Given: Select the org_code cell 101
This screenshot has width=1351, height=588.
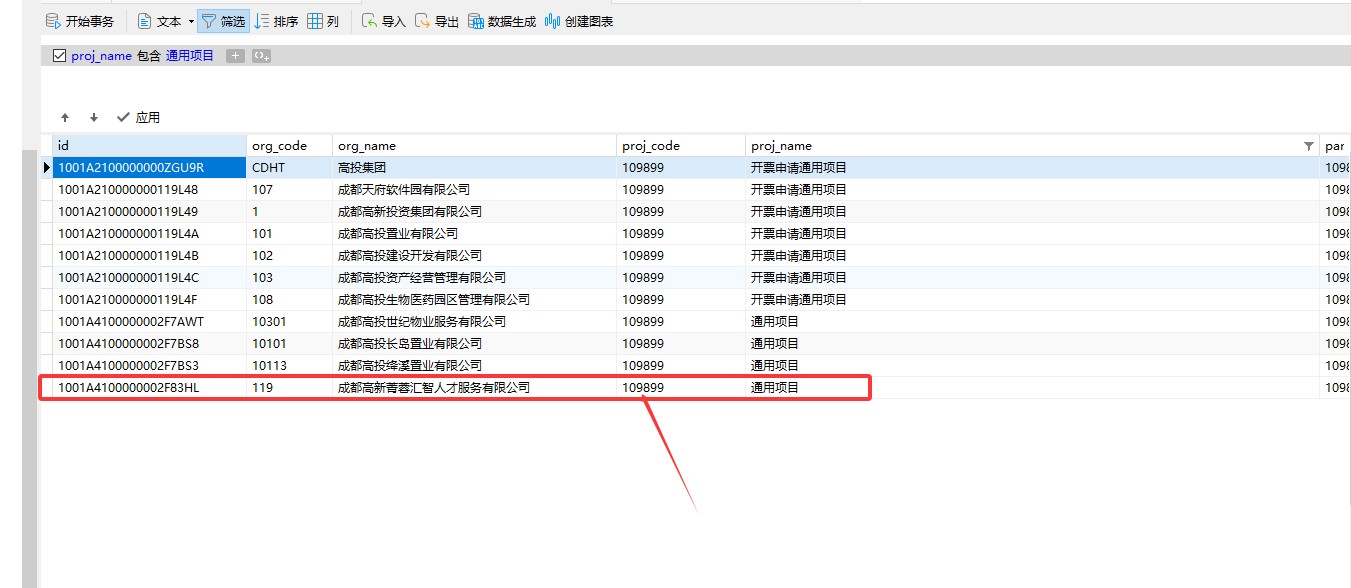Looking at the screenshot, I should [289, 233].
